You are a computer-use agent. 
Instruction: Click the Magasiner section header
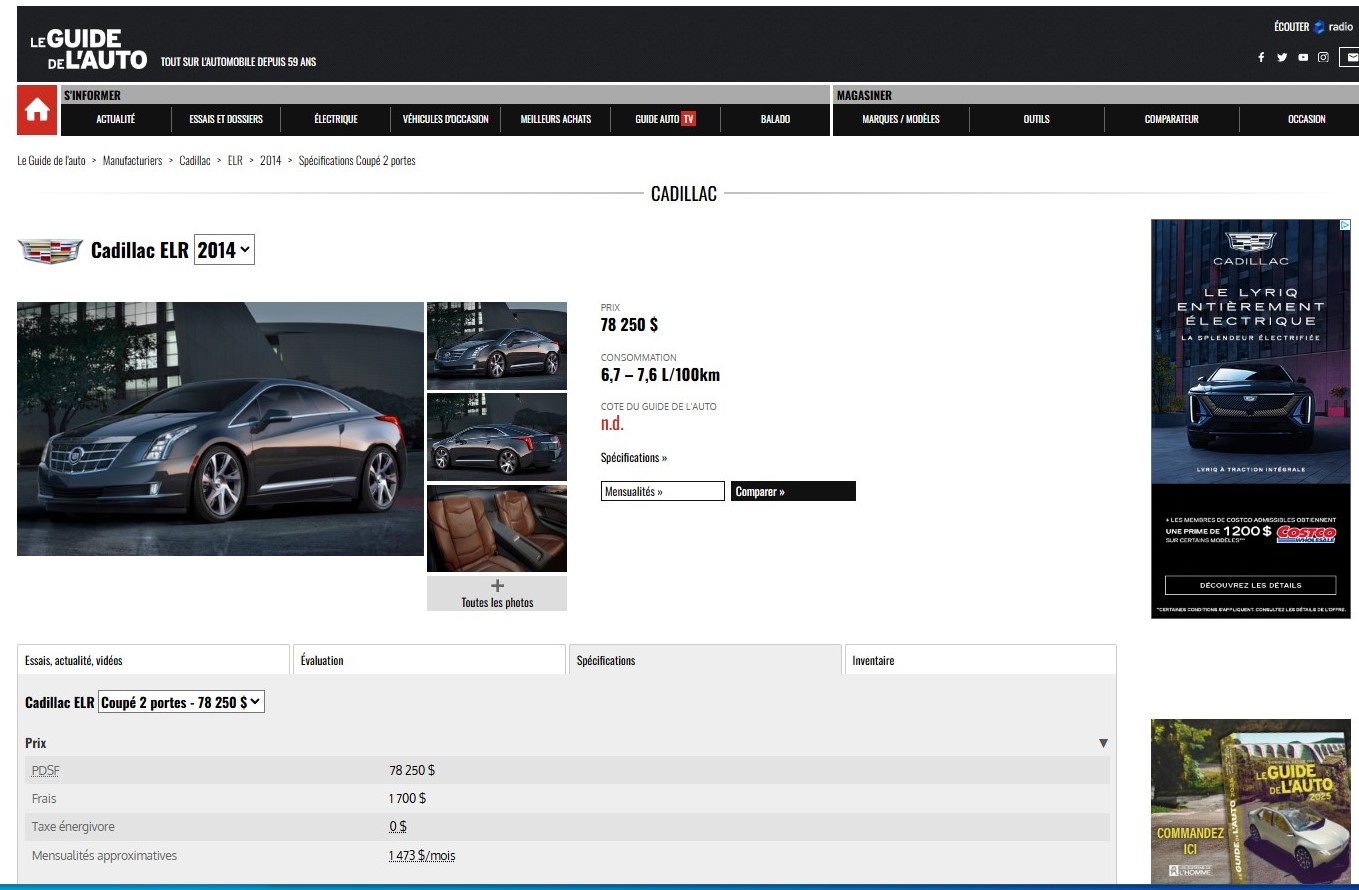[x=864, y=95]
